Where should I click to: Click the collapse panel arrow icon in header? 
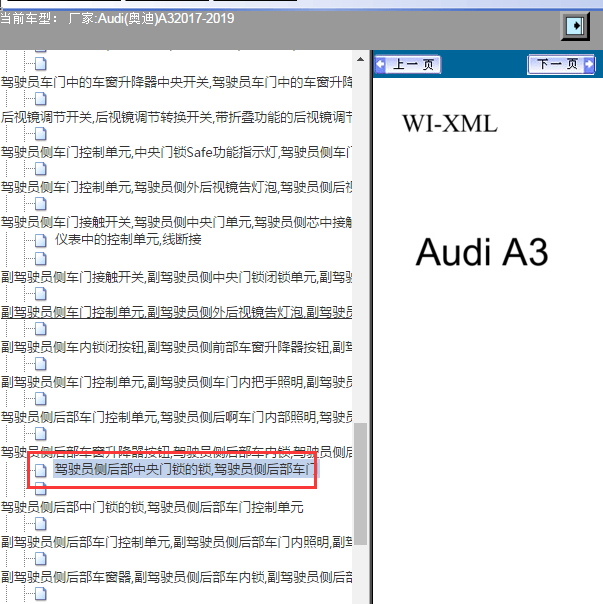pyautogui.click(x=575, y=26)
